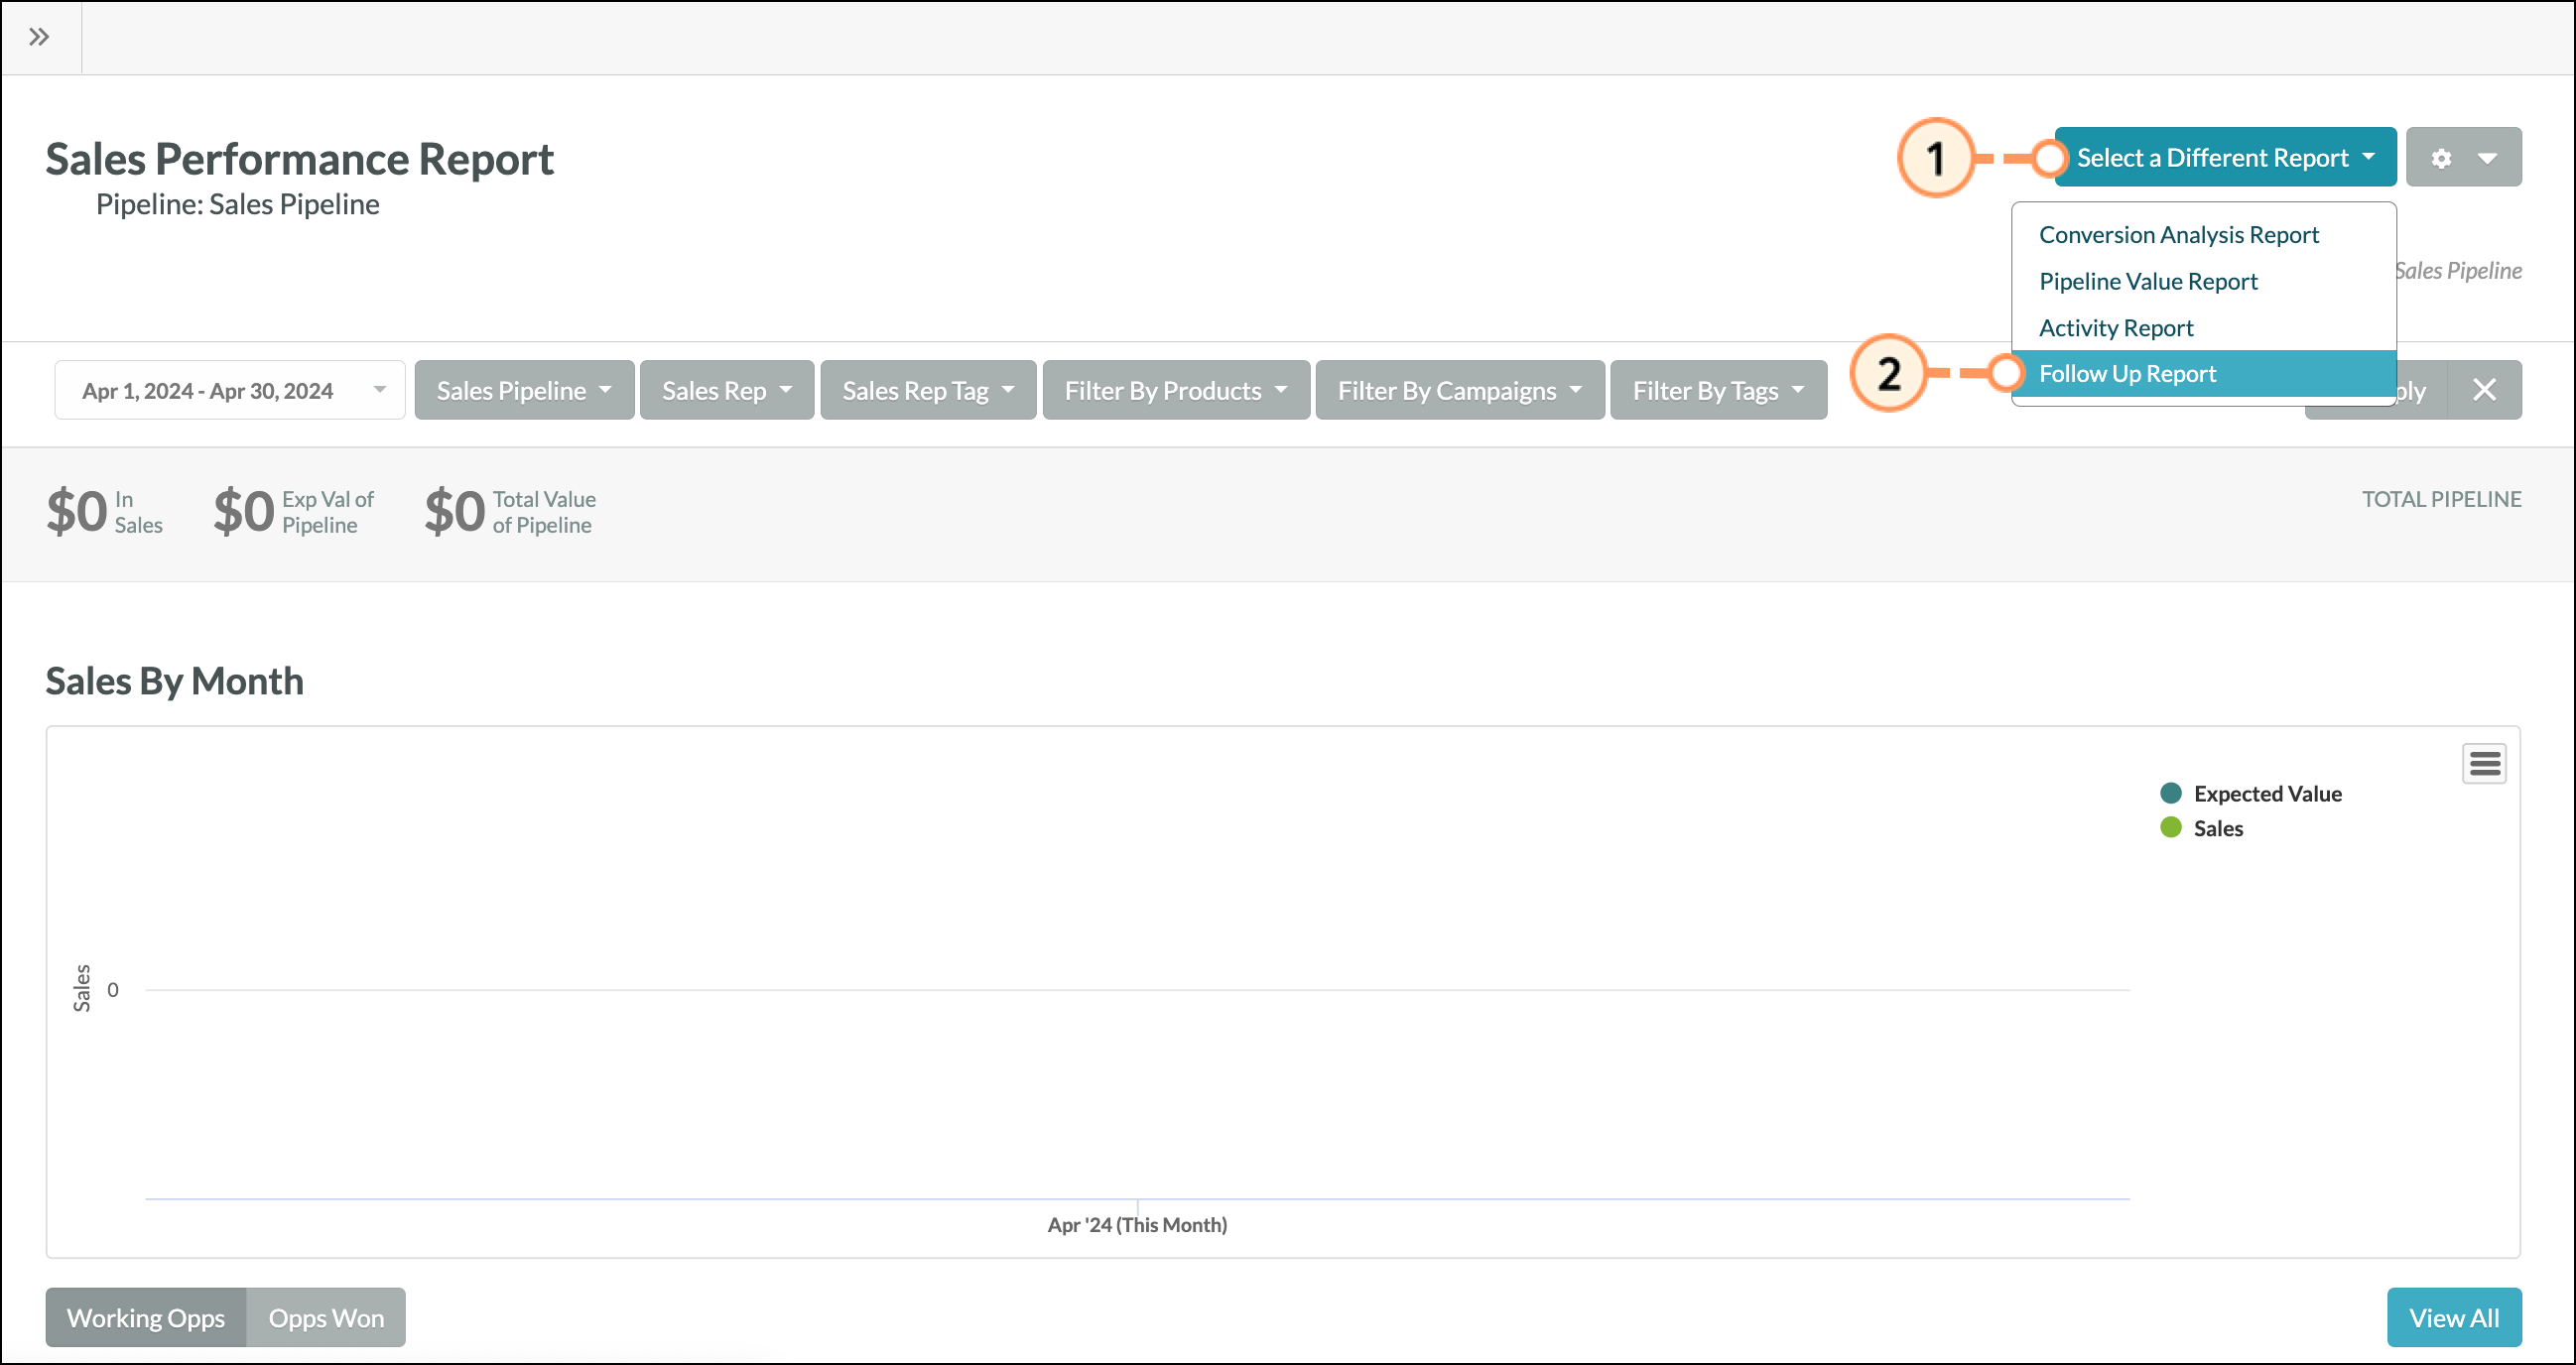This screenshot has height=1365, width=2576.
Task: Toggle the Sales series legend entry
Action: pos(2201,828)
